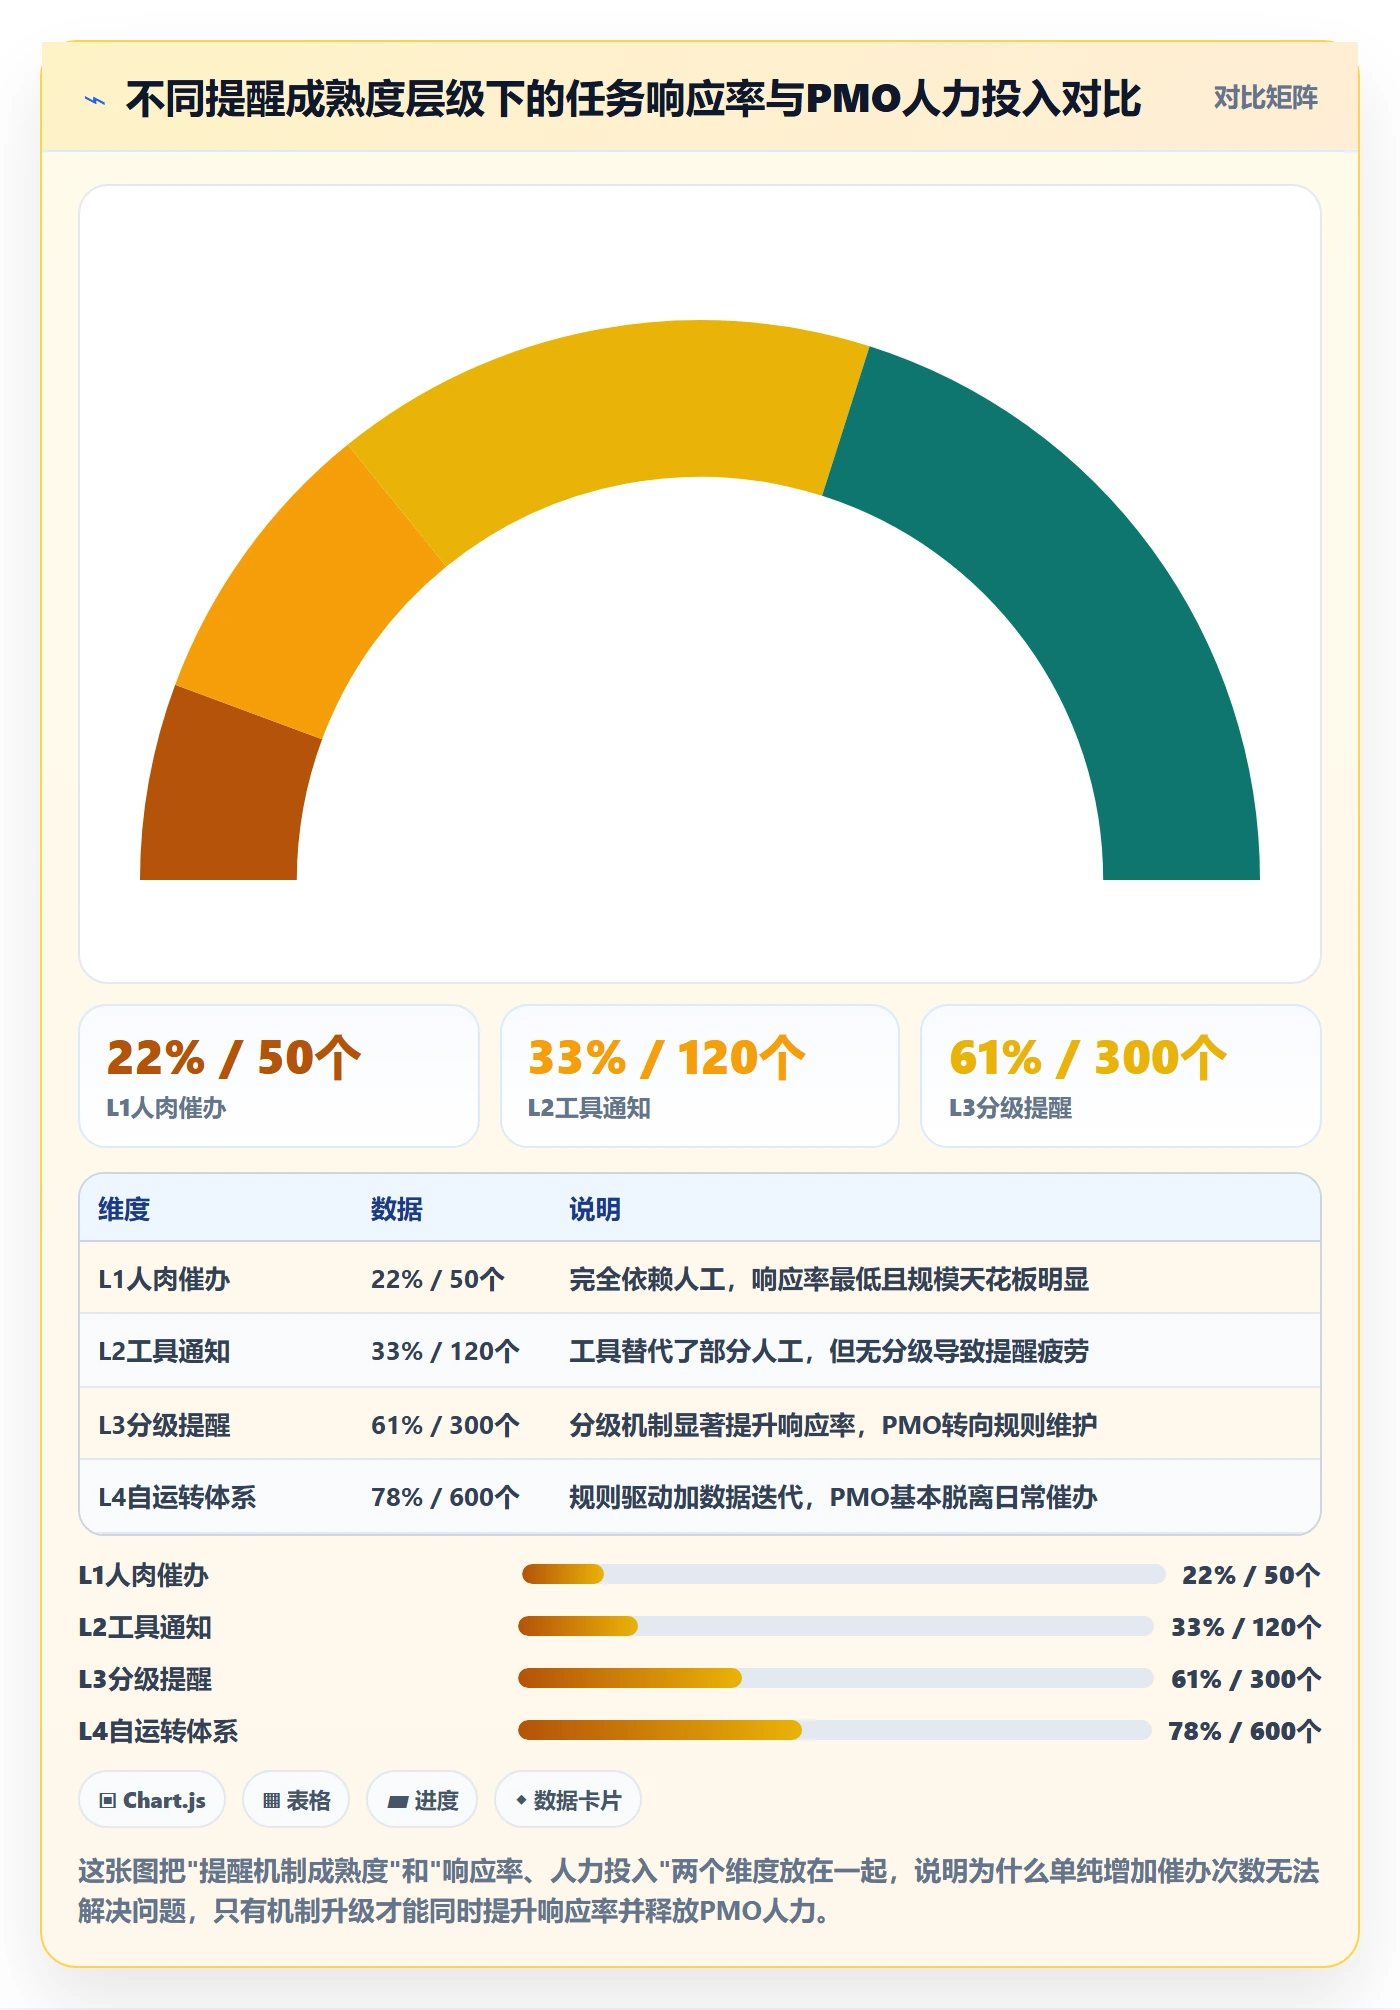Open the "22% / 50个" L1人肉催办 stat card
The image size is (1400, 2010).
click(279, 1076)
